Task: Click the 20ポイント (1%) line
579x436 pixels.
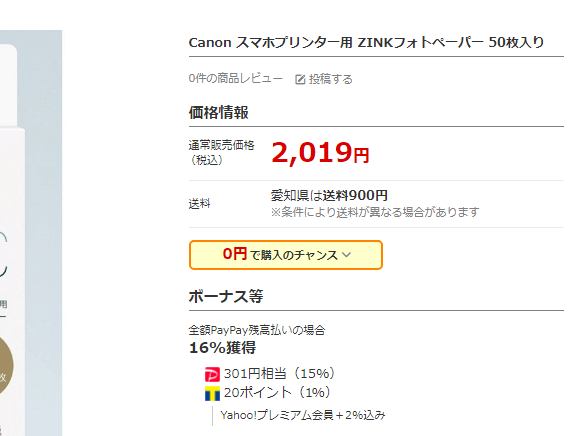Action: 277,392
